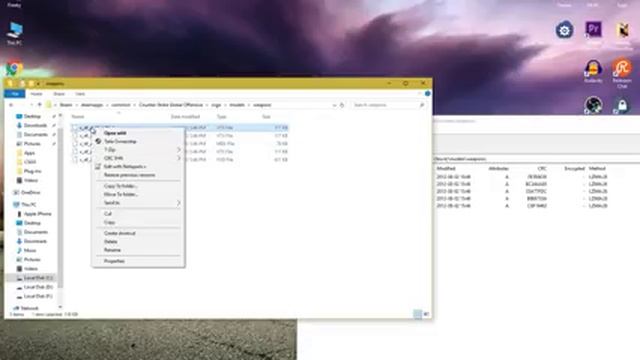Select Network in navigation pane
The image size is (640, 360).
pyautogui.click(x=28, y=308)
